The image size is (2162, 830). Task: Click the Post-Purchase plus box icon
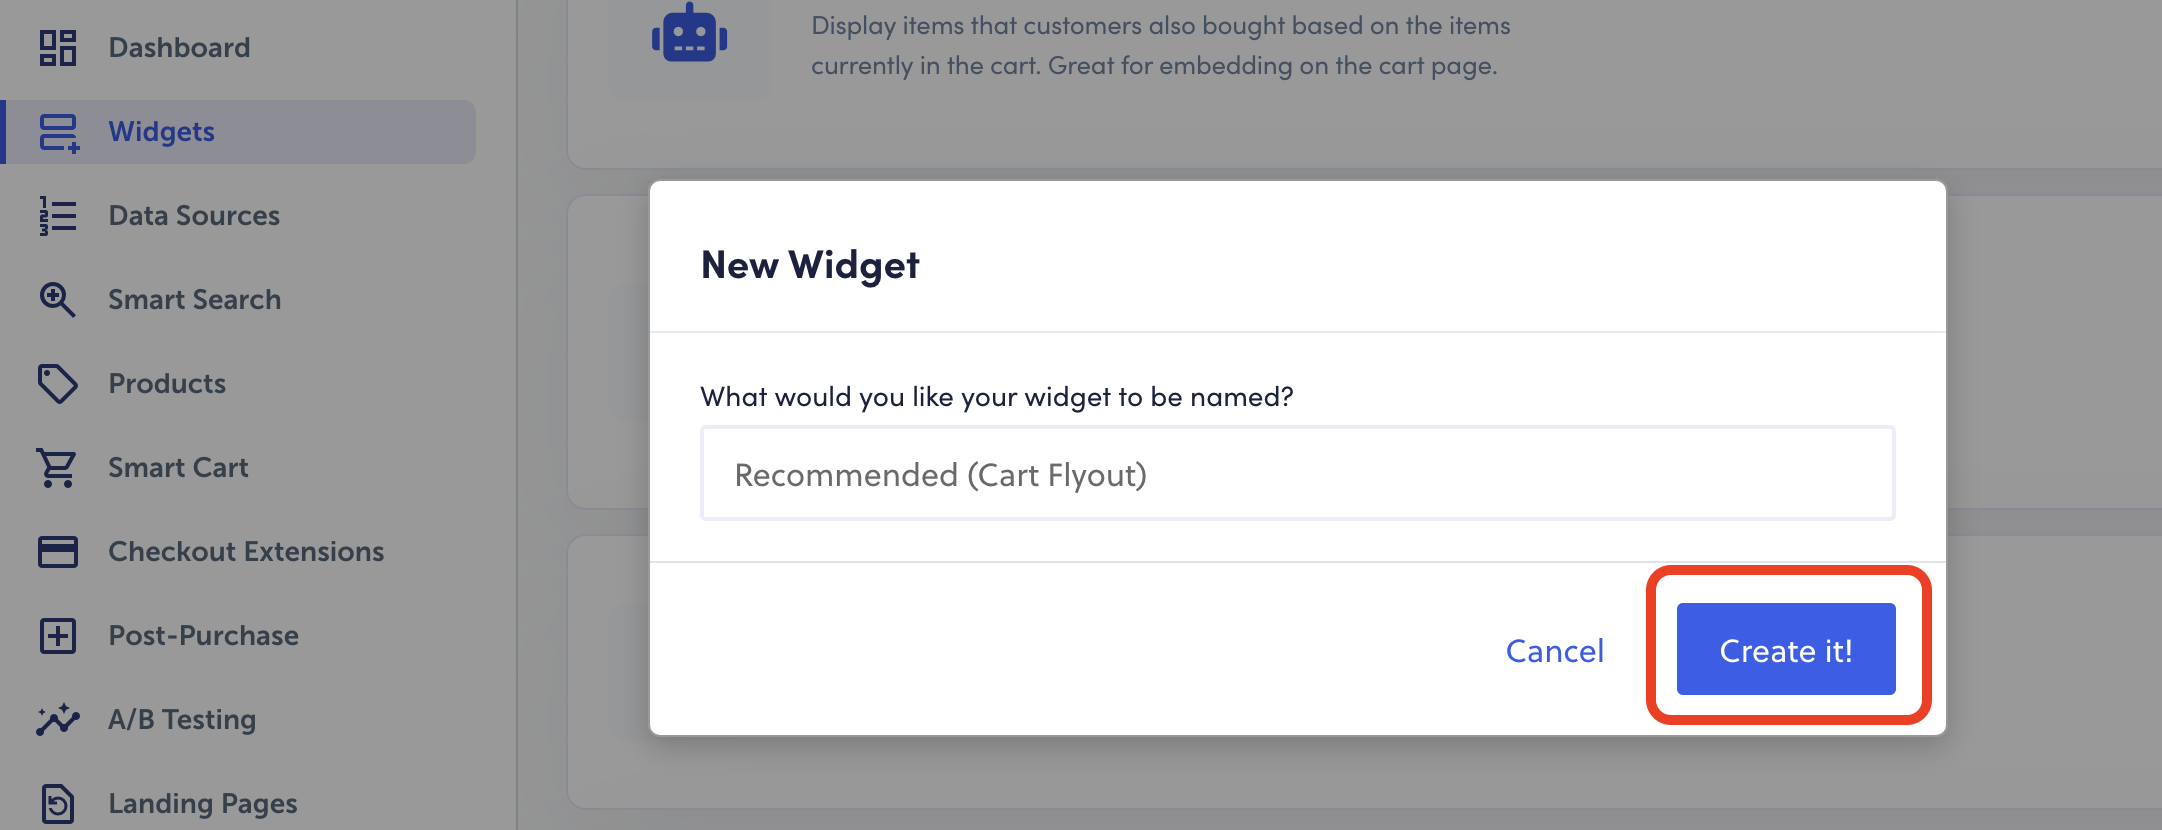pyautogui.click(x=58, y=636)
